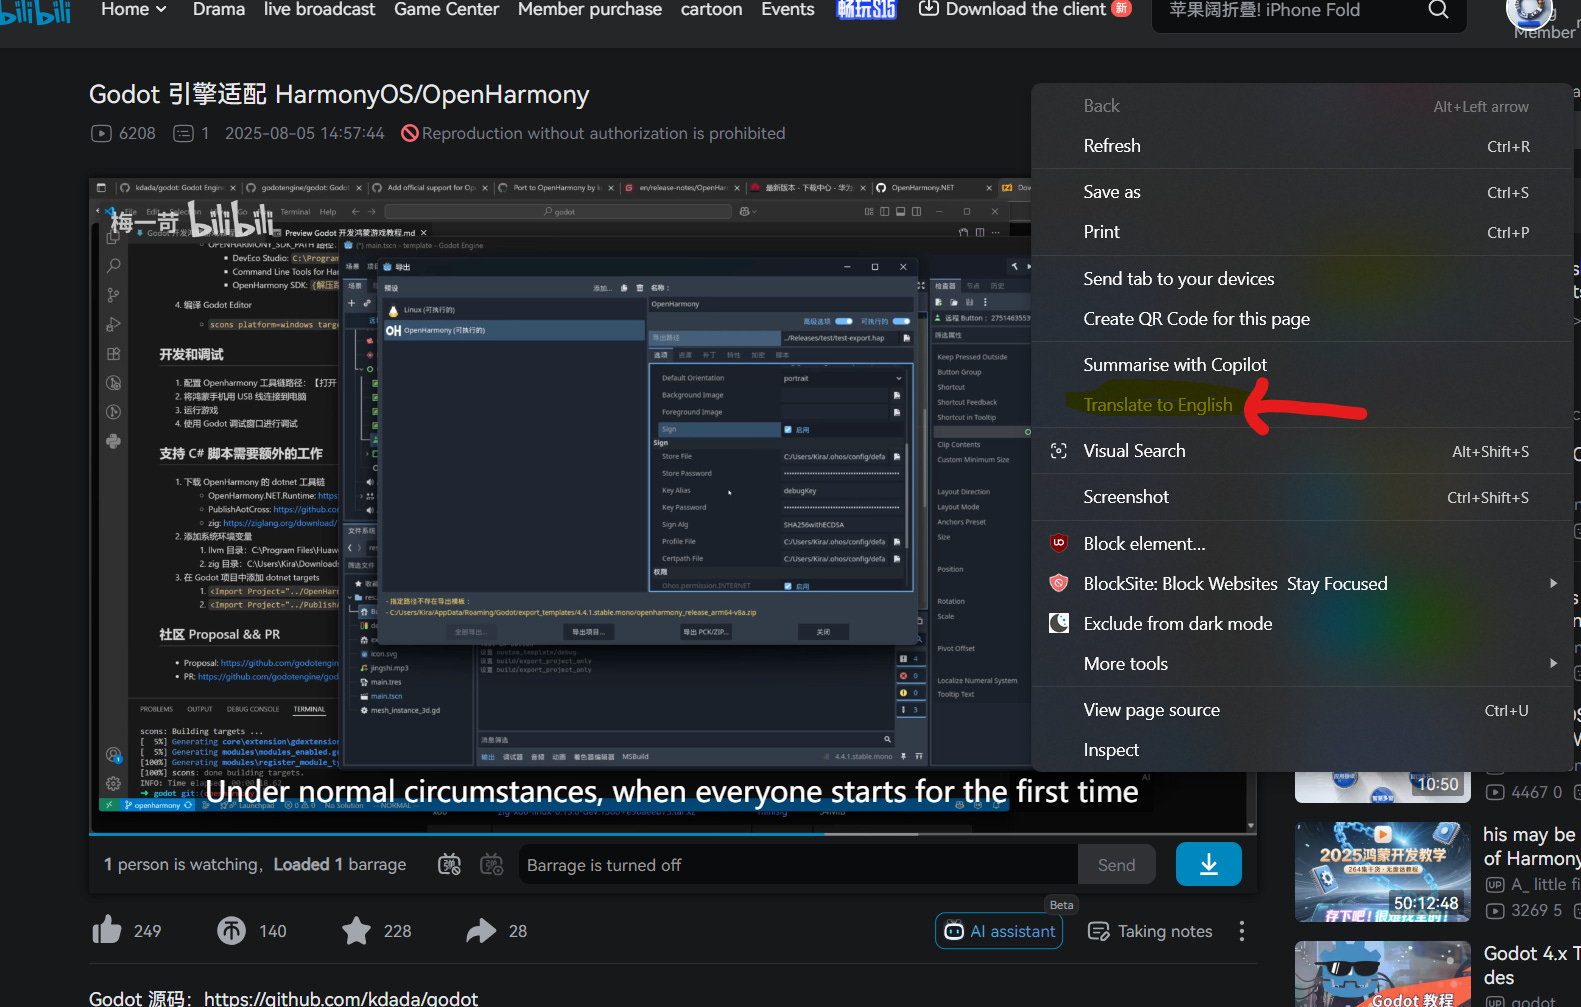Expand the BlockSite submenu arrow
Viewport: 1581px width, 1007px height.
click(x=1553, y=583)
